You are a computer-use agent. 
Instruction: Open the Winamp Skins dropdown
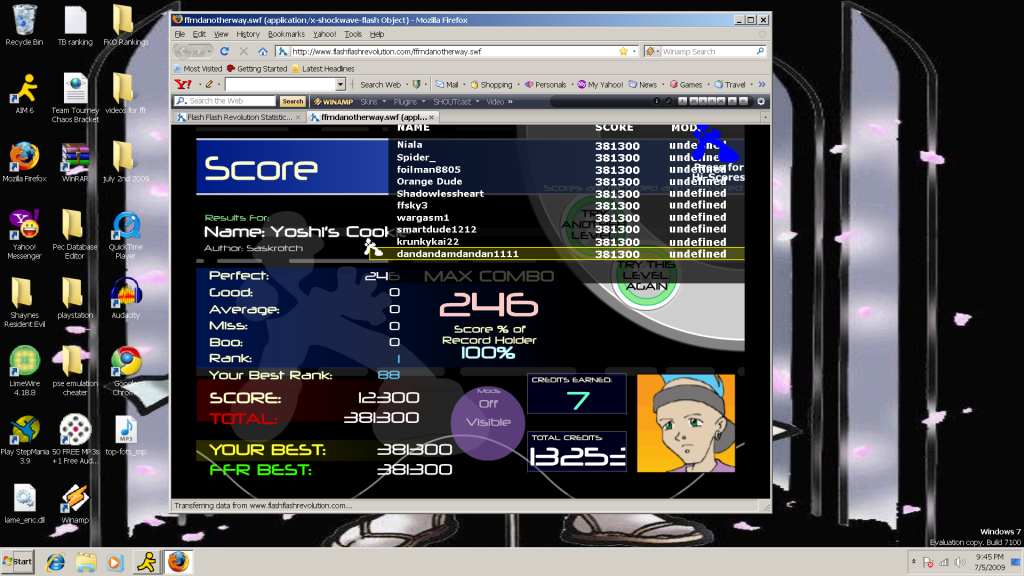[372, 101]
